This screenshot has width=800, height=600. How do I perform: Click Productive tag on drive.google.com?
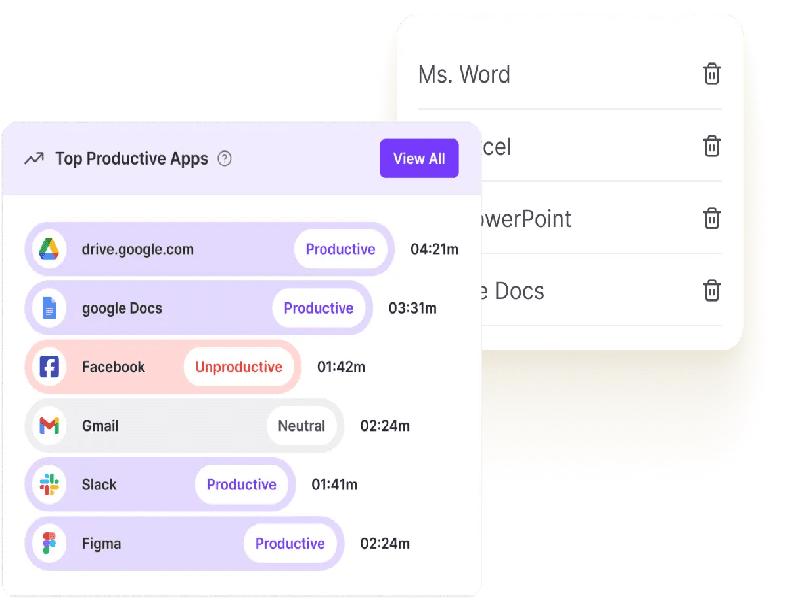(x=340, y=249)
